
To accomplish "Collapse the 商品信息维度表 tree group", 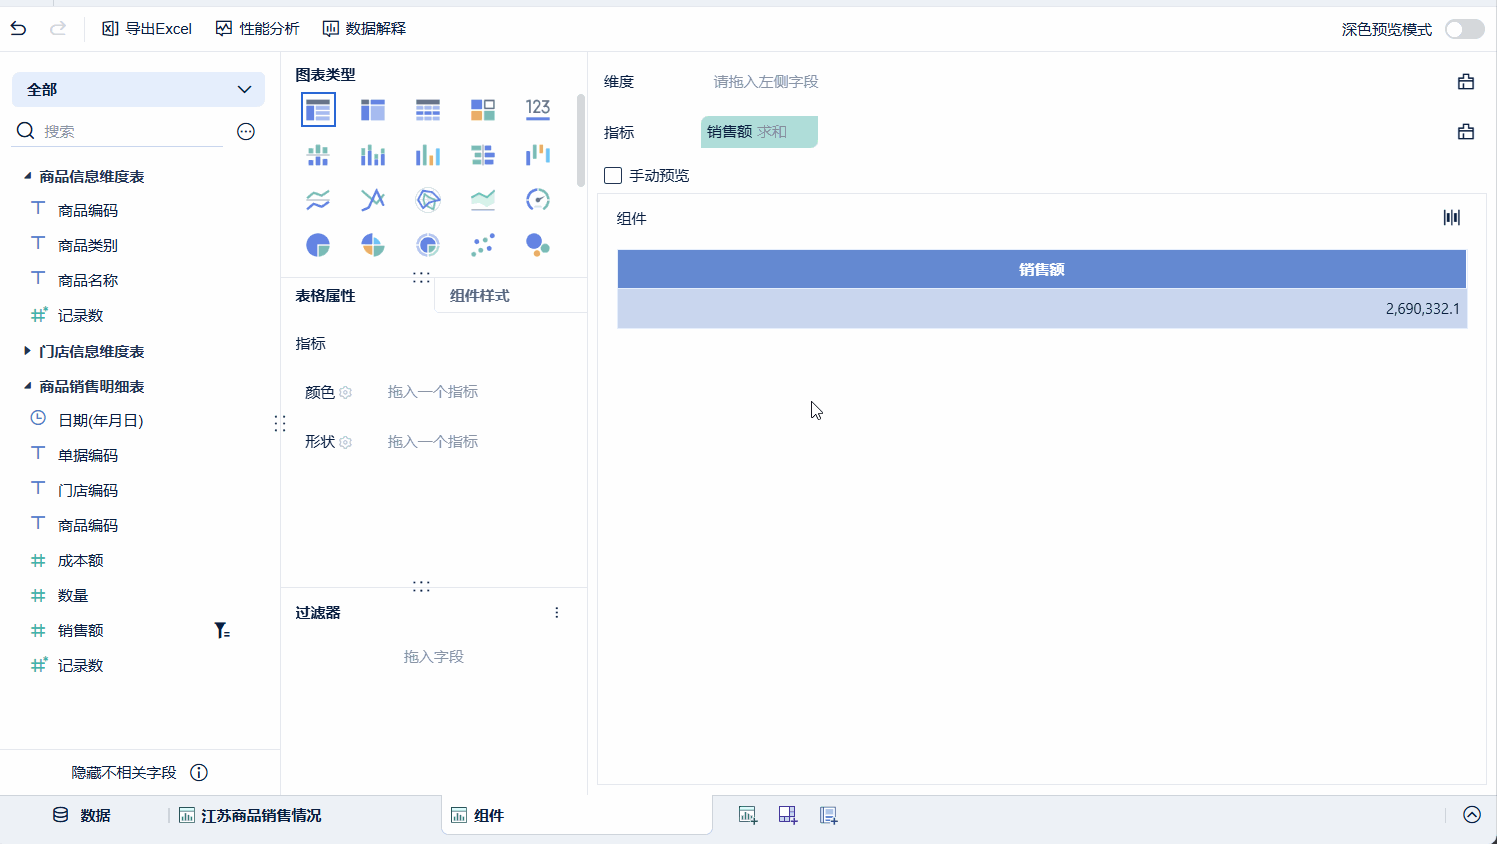I will pyautogui.click(x=27, y=176).
